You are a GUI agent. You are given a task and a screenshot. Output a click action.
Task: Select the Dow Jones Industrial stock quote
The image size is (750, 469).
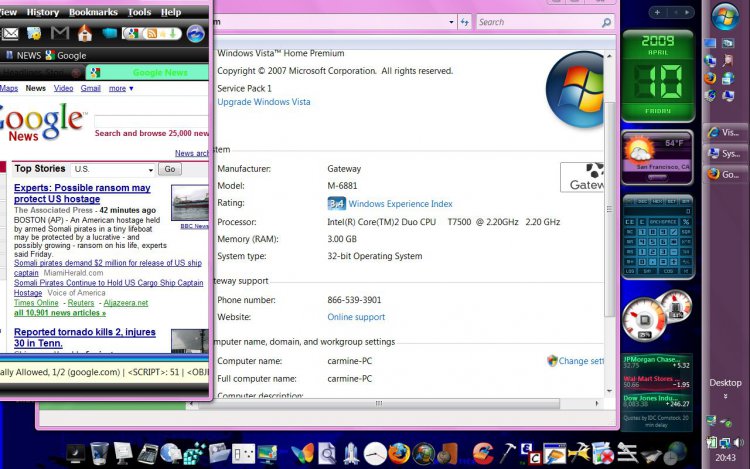657,401
